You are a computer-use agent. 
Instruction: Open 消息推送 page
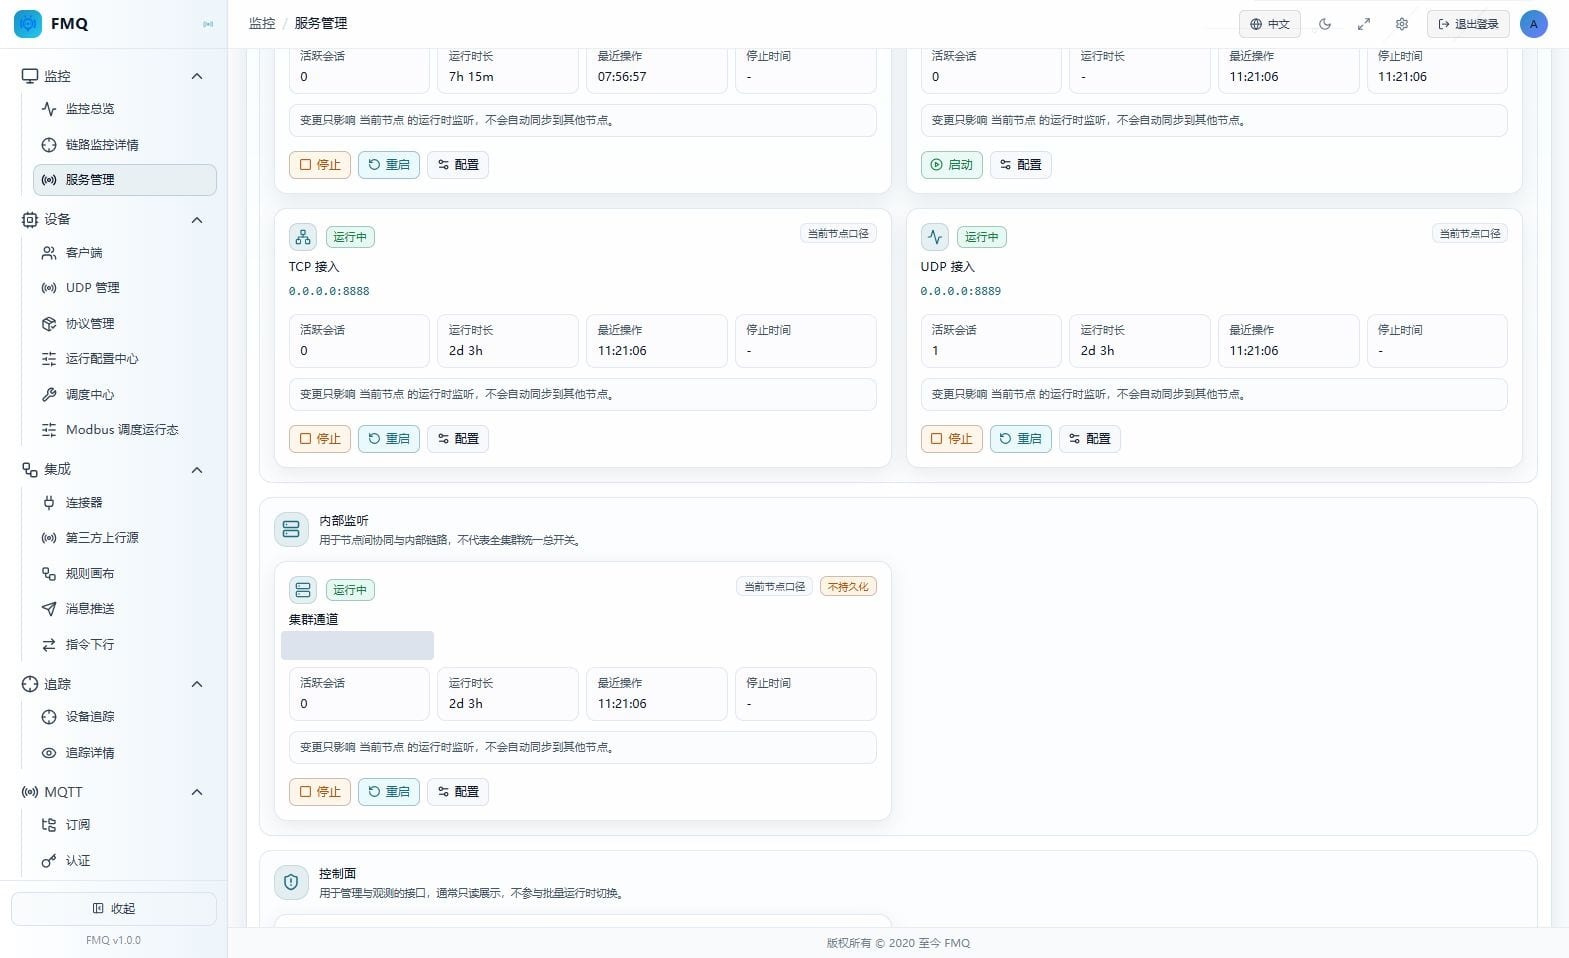point(125,609)
